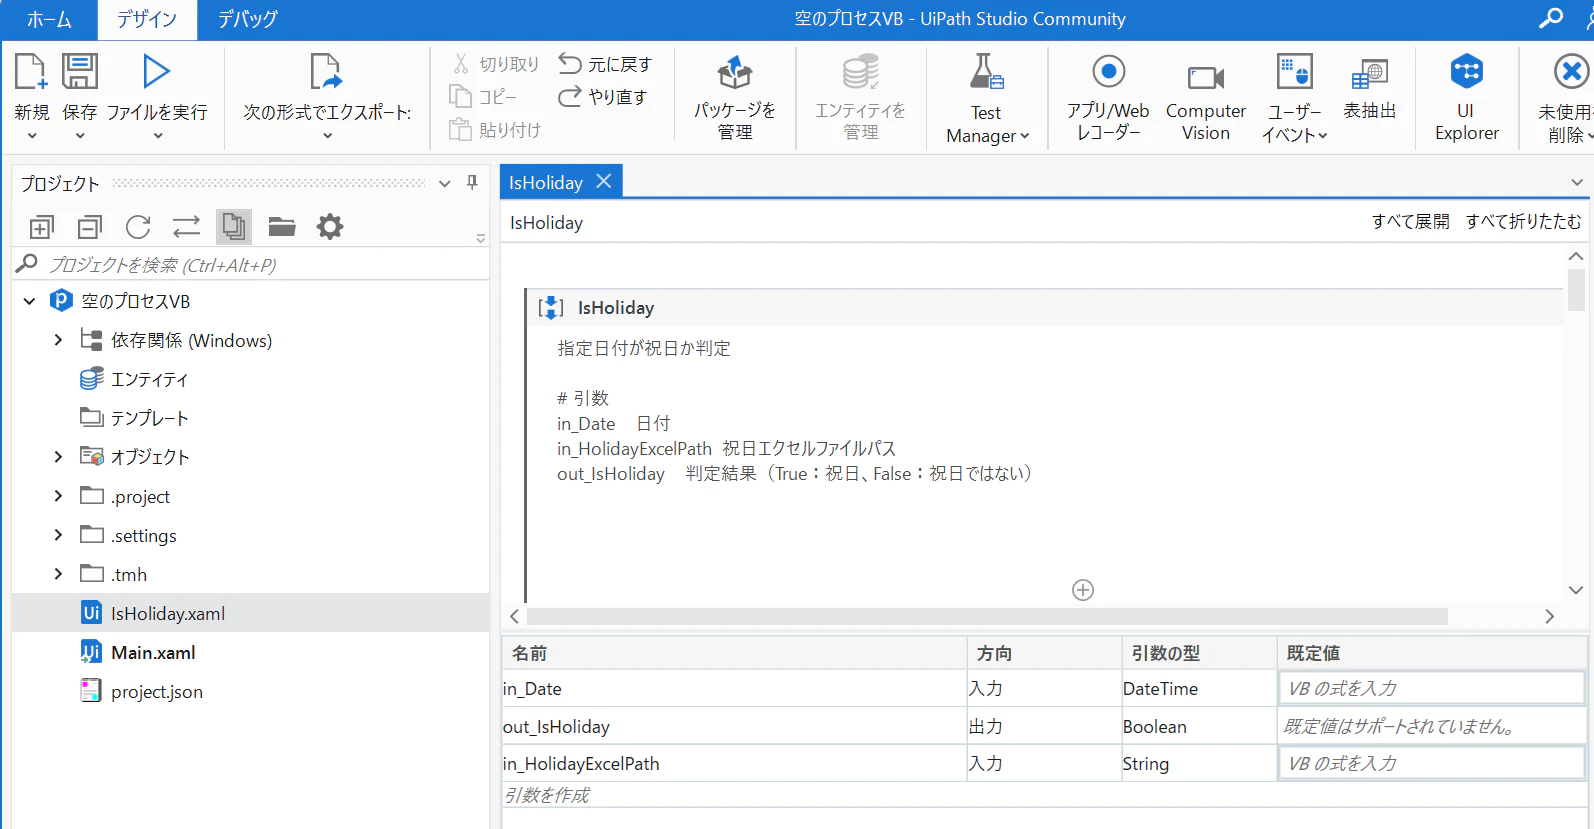This screenshot has height=829, width=1594.
Task: Switch to the デザイン tab
Action: [147, 19]
